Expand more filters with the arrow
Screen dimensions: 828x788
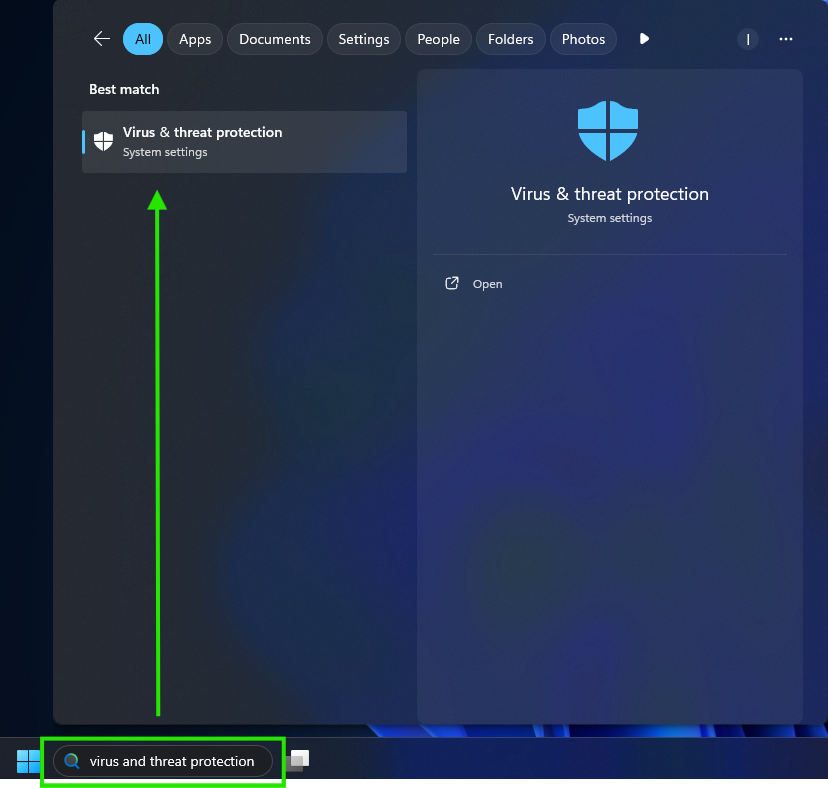(644, 39)
